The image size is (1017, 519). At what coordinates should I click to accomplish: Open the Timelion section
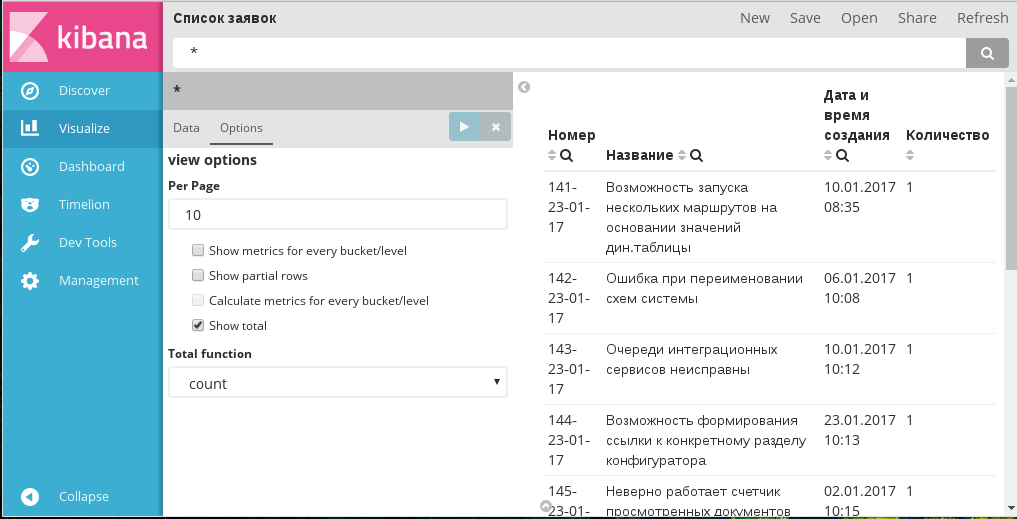tap(82, 204)
